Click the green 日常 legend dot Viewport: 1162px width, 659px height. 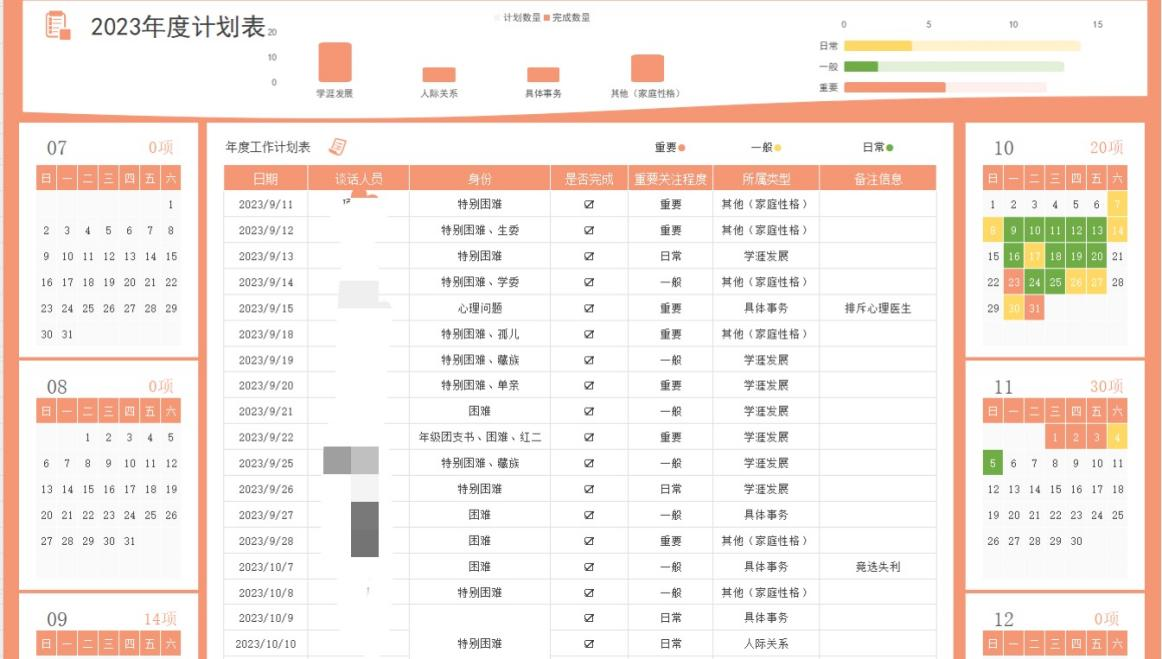[x=890, y=148]
